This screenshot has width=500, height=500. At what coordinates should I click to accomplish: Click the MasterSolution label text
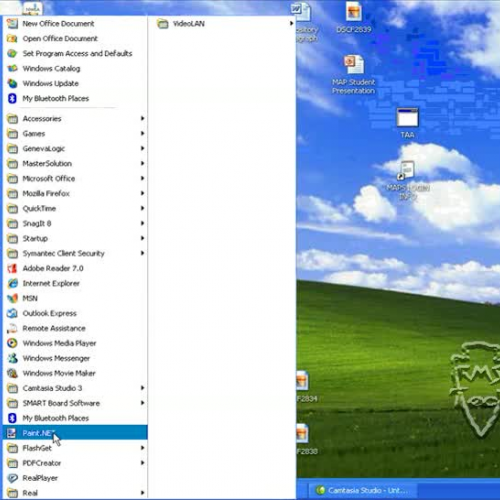[x=47, y=164]
